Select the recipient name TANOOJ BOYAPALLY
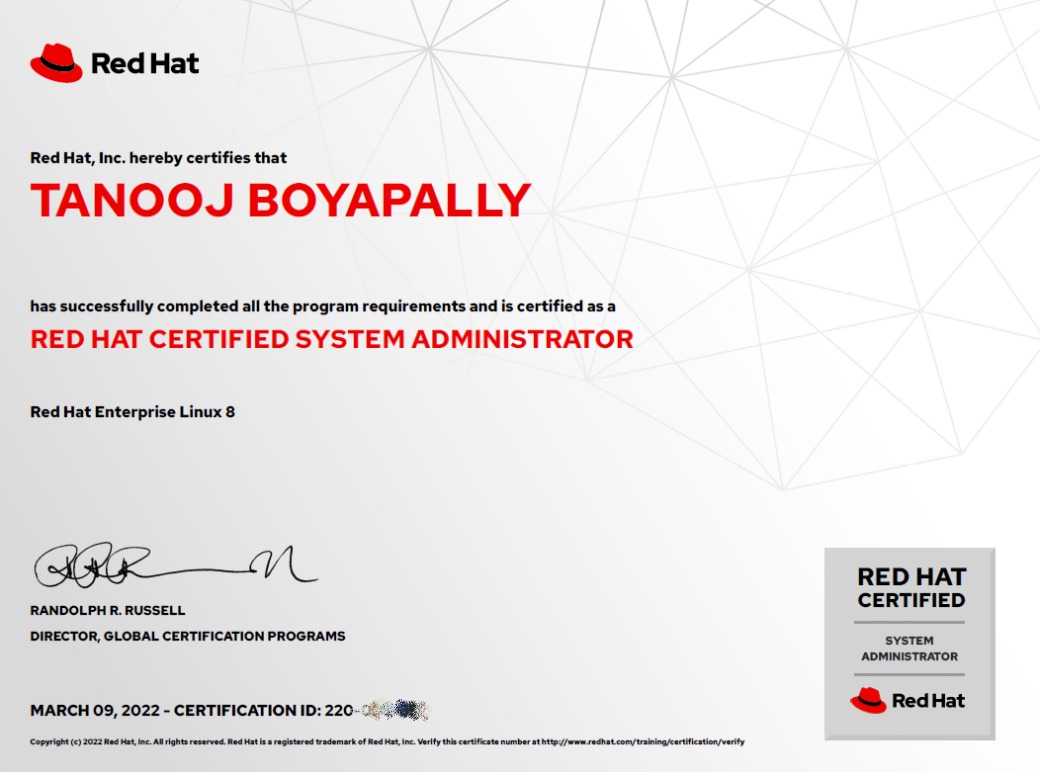This screenshot has width=1040, height=772. 280,201
